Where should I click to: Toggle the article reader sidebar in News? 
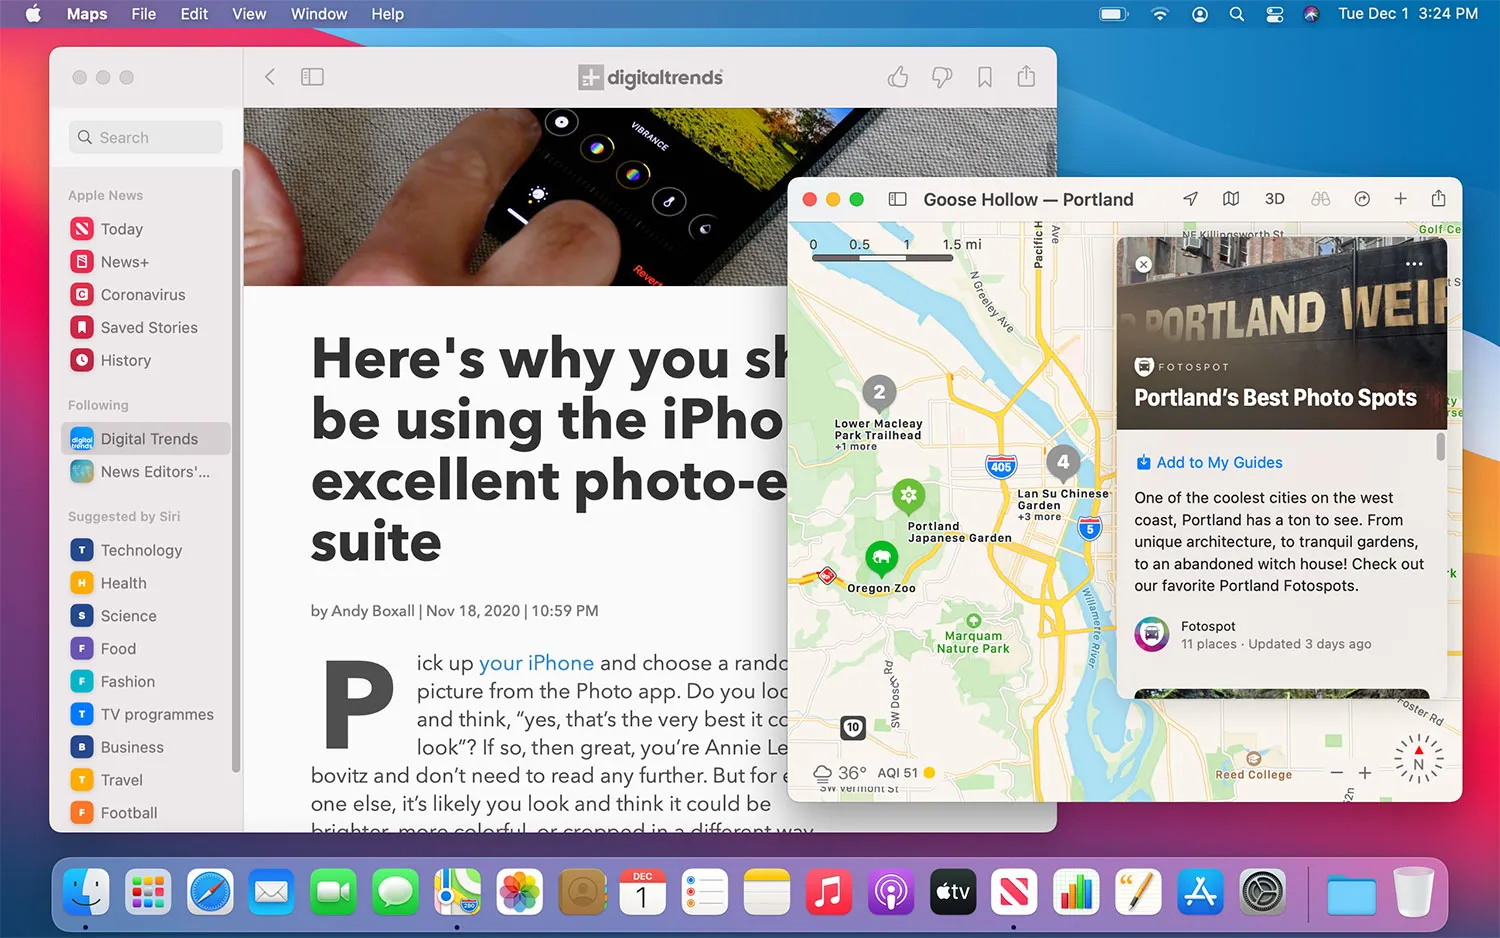(x=312, y=76)
